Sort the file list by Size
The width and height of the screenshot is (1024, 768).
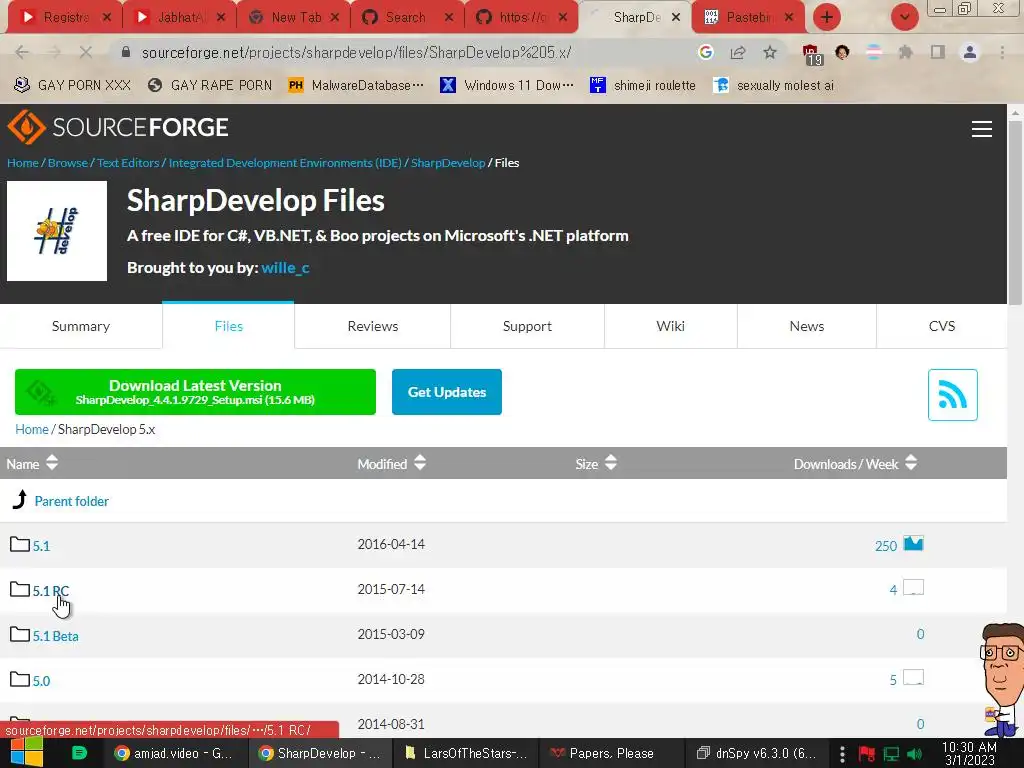[x=596, y=464]
